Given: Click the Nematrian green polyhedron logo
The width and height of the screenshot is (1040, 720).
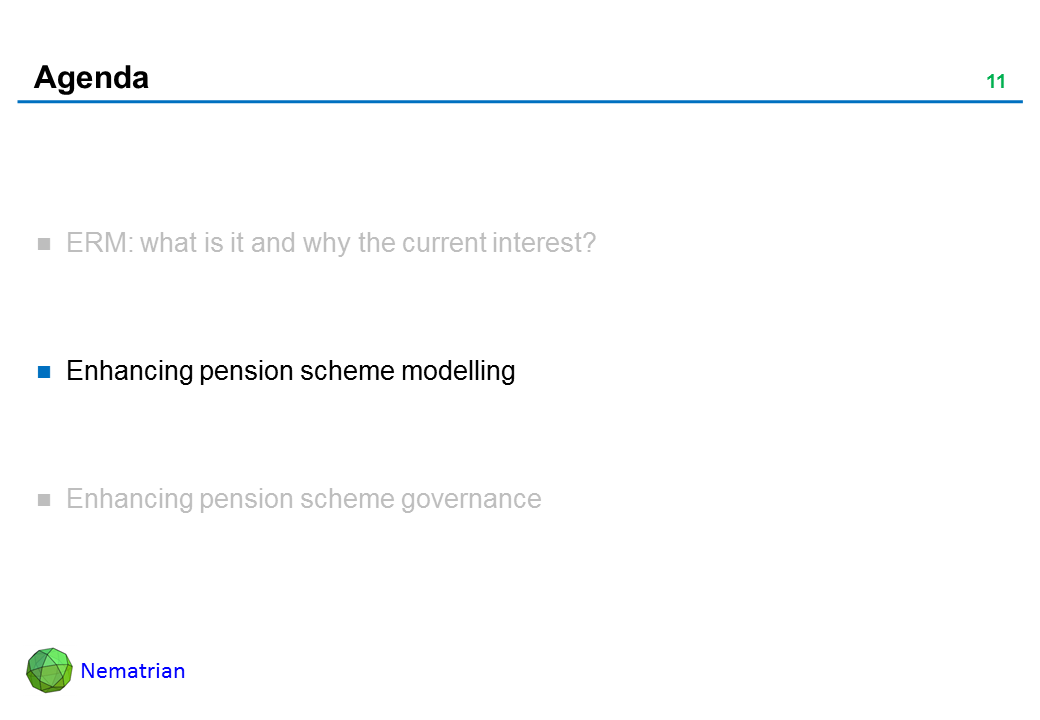Looking at the screenshot, I should coord(49,670).
